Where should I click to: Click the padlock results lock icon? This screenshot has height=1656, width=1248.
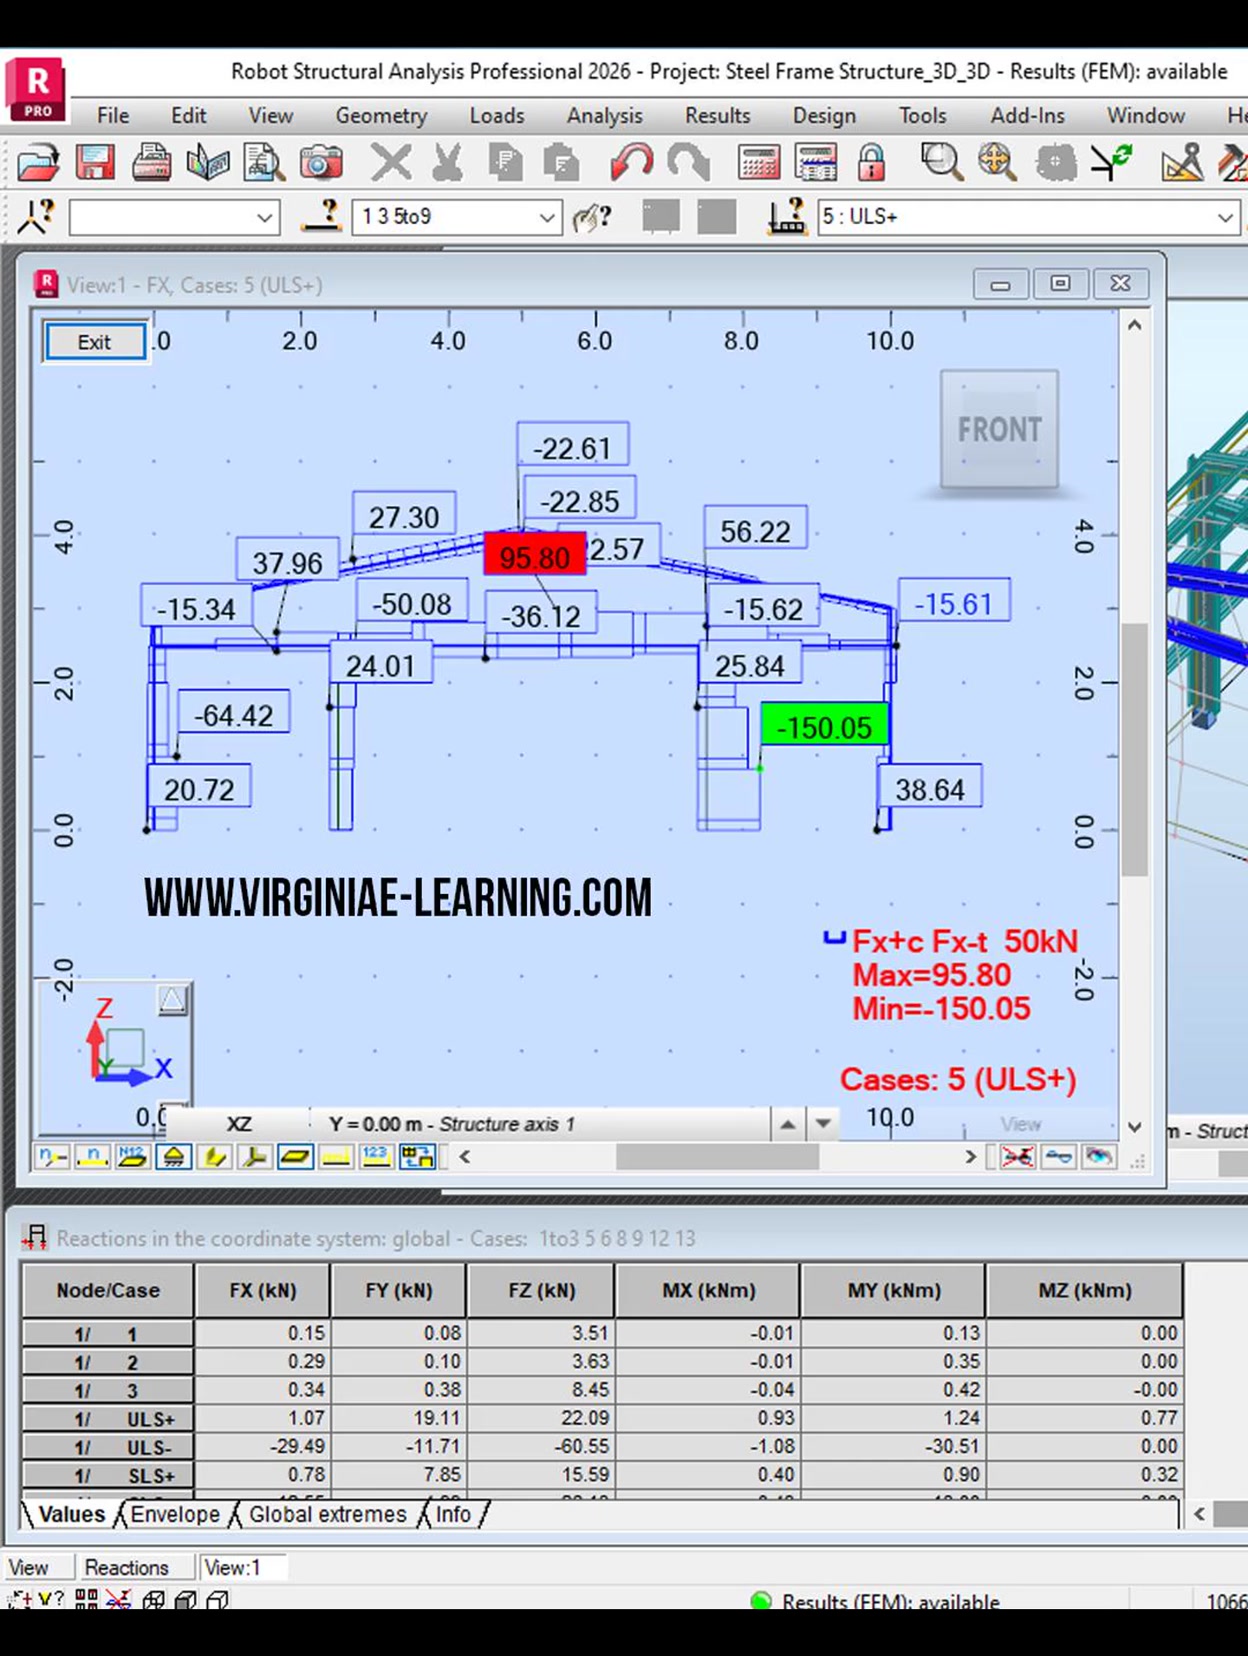[x=871, y=162]
